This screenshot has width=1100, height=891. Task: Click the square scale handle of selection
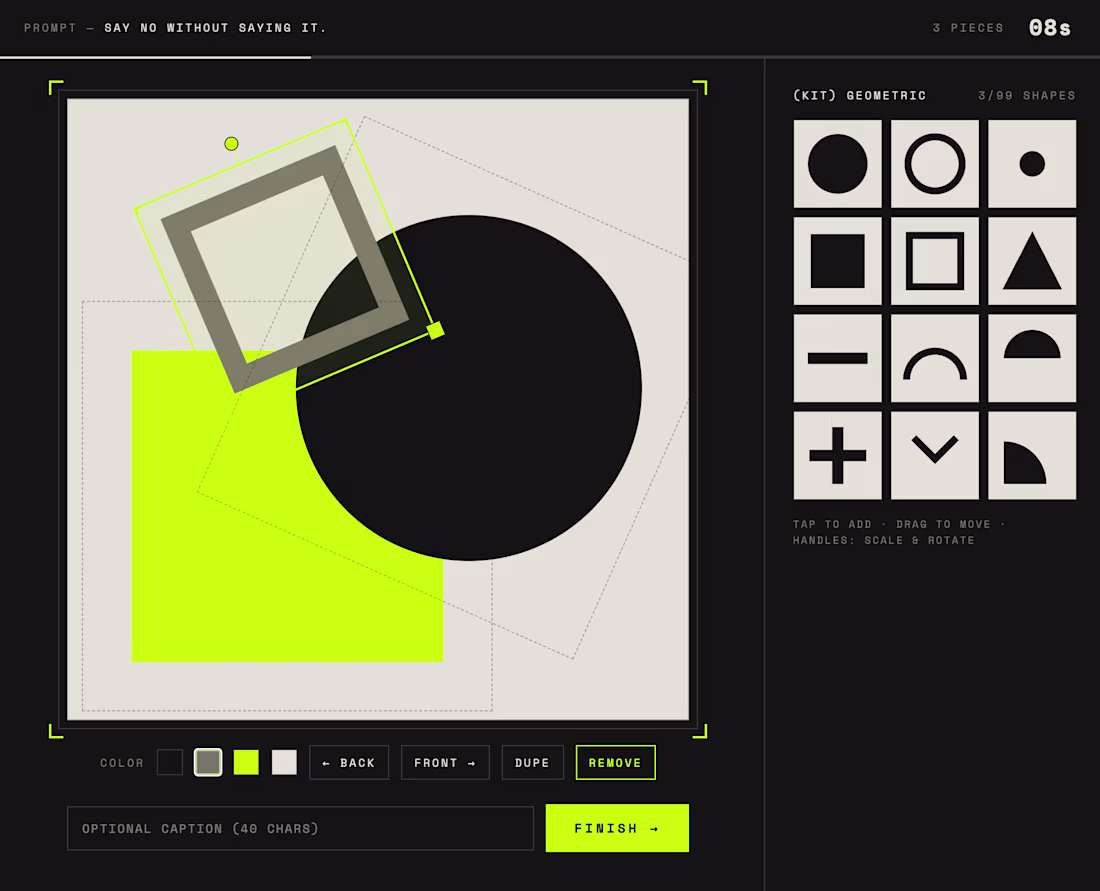click(x=436, y=330)
